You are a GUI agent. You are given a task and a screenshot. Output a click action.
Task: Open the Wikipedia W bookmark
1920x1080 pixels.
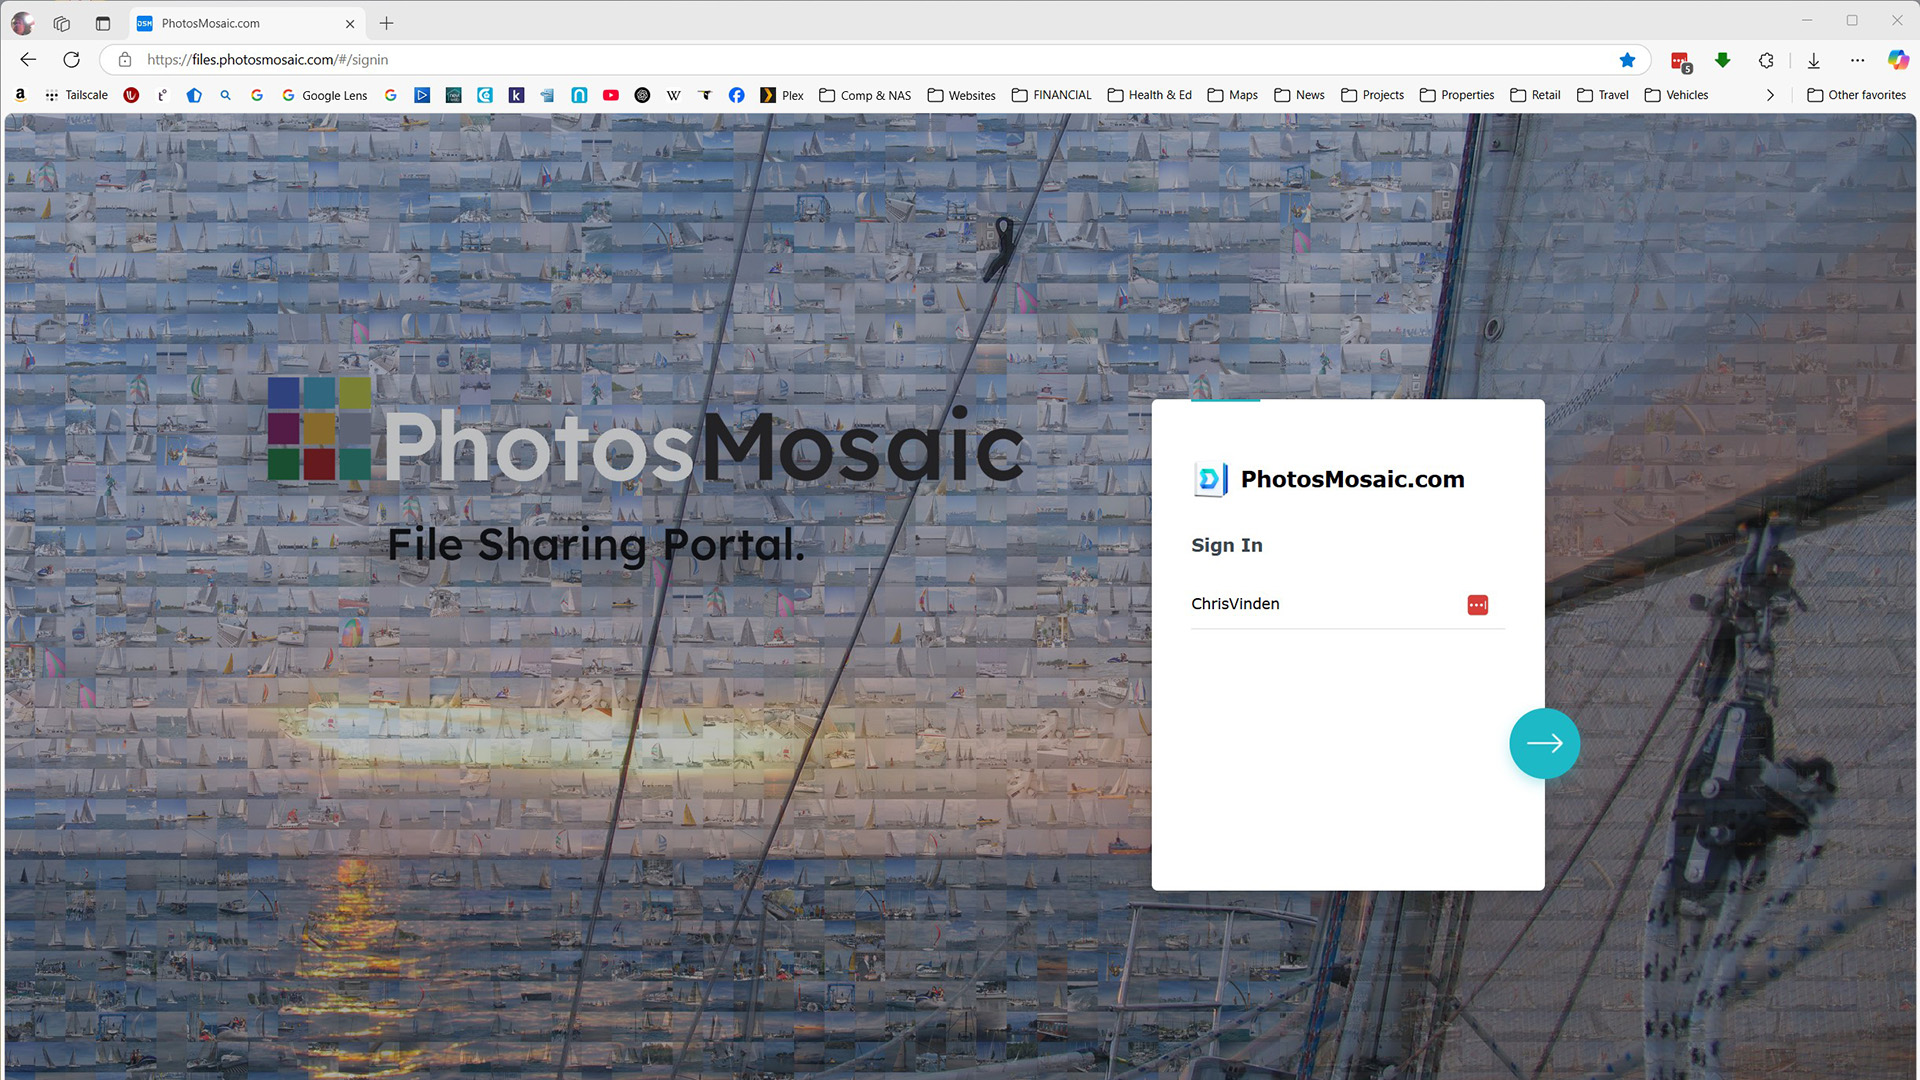[674, 95]
